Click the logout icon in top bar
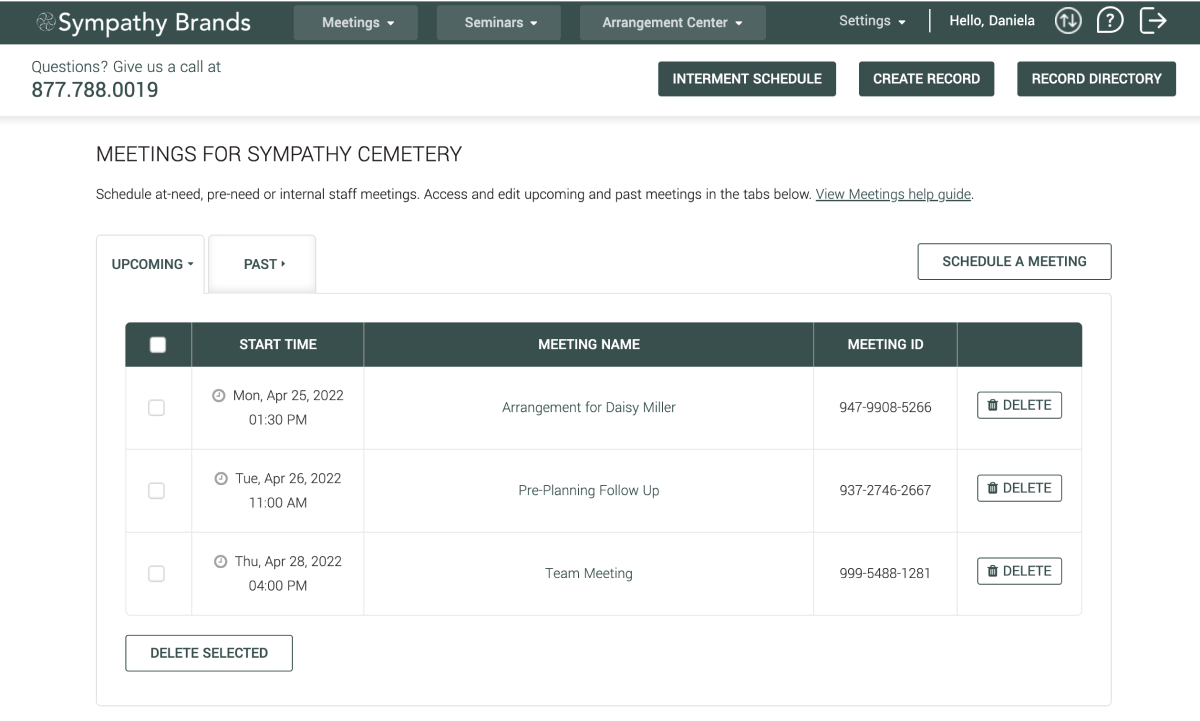Viewport: 1200px width, 721px height. (1153, 20)
